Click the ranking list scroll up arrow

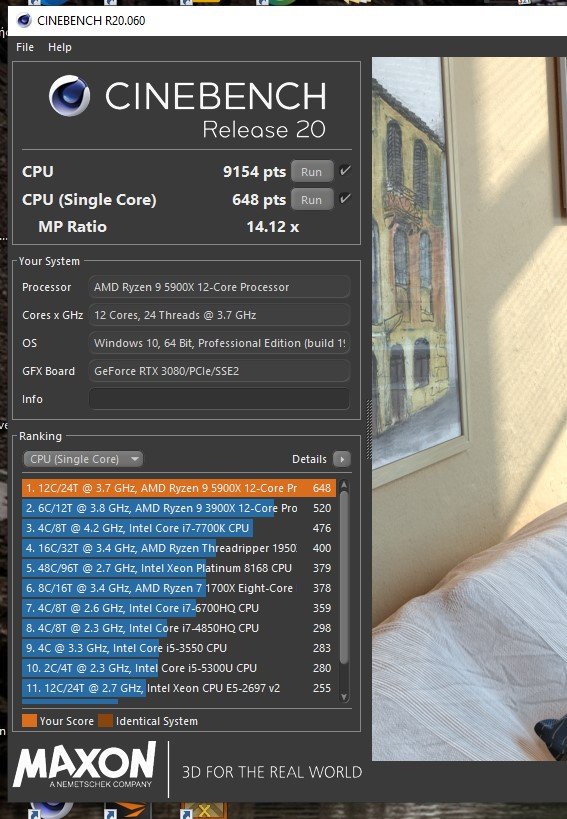point(344,485)
